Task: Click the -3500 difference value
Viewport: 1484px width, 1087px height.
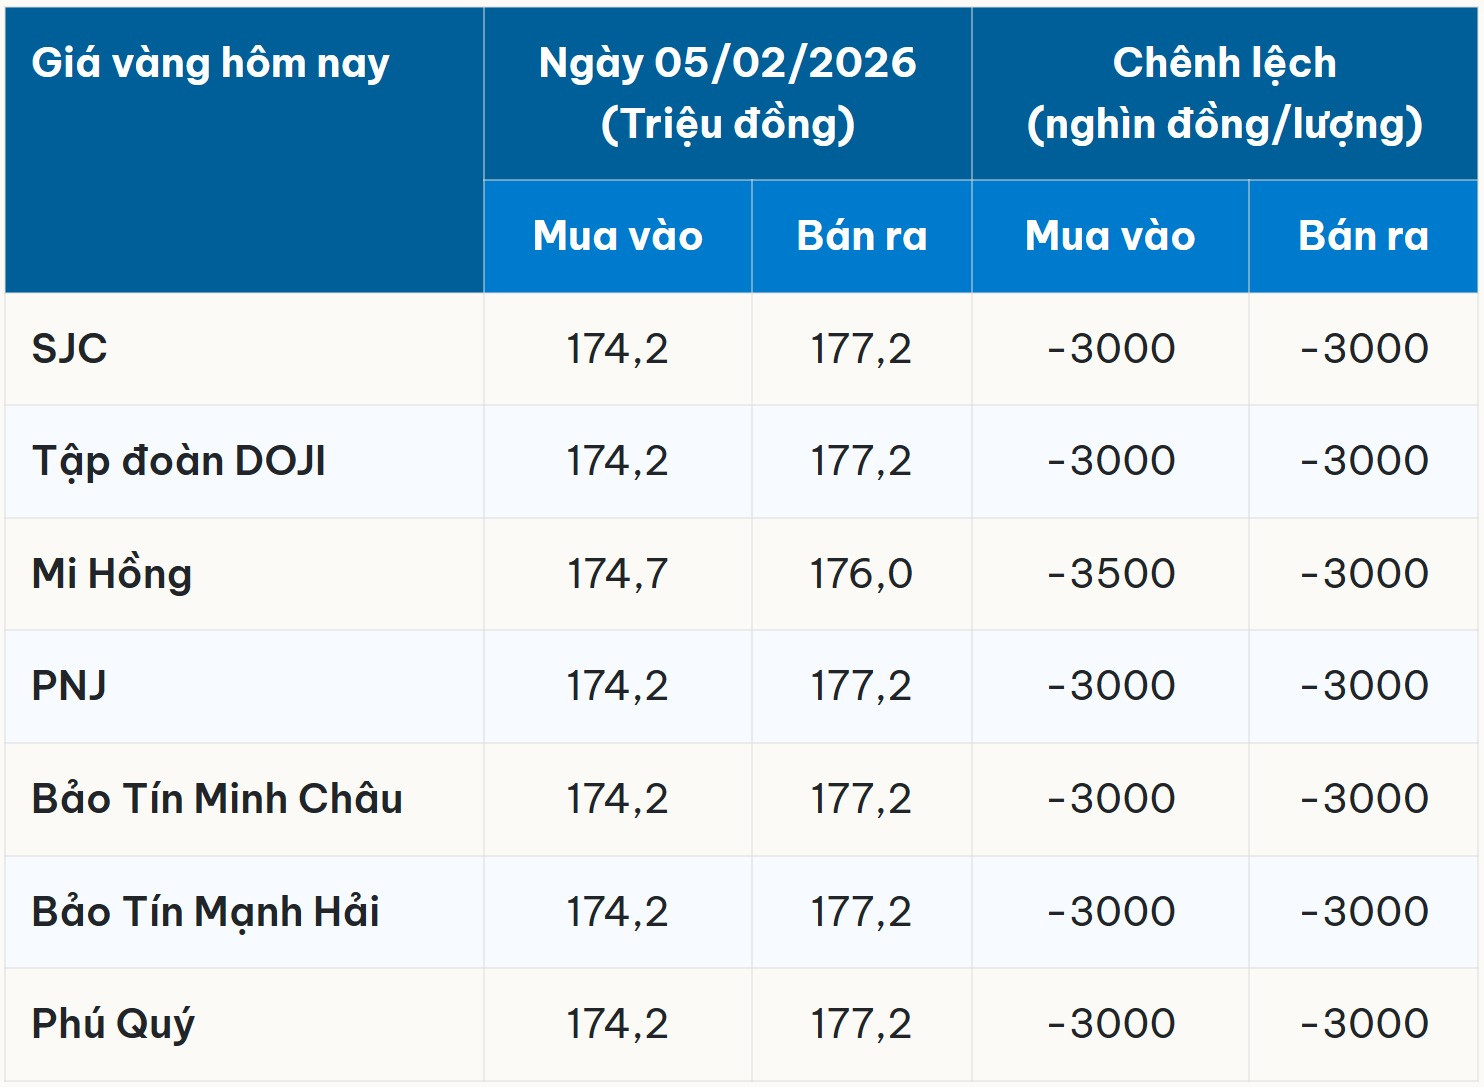Action: [1110, 574]
